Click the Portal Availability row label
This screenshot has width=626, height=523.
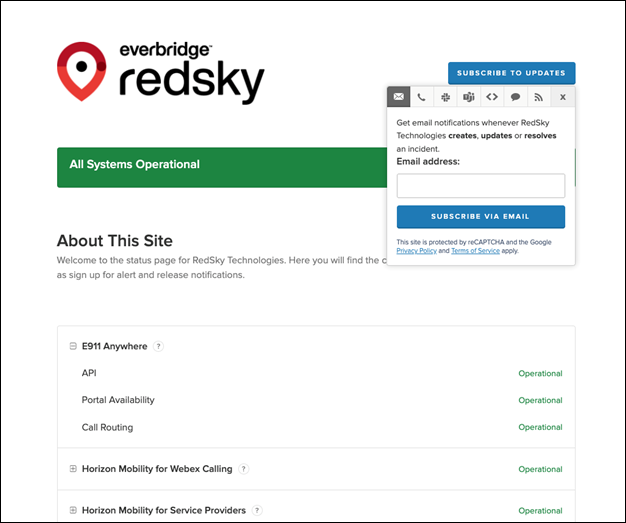pyautogui.click(x=118, y=400)
